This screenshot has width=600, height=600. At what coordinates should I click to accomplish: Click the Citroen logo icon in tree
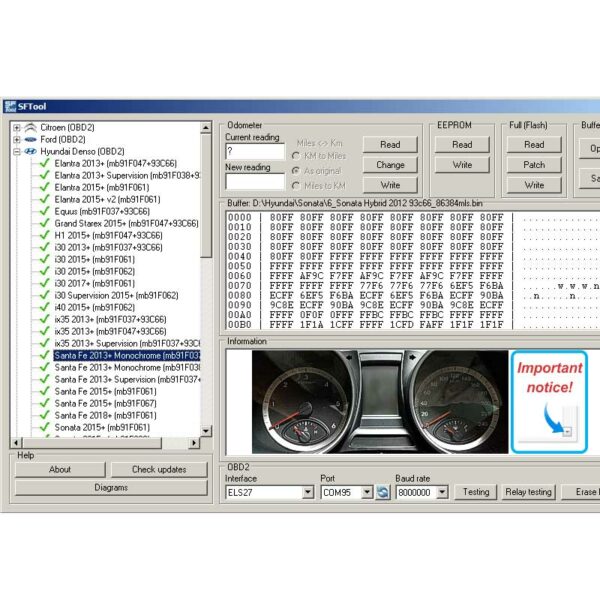pyautogui.click(x=30, y=128)
